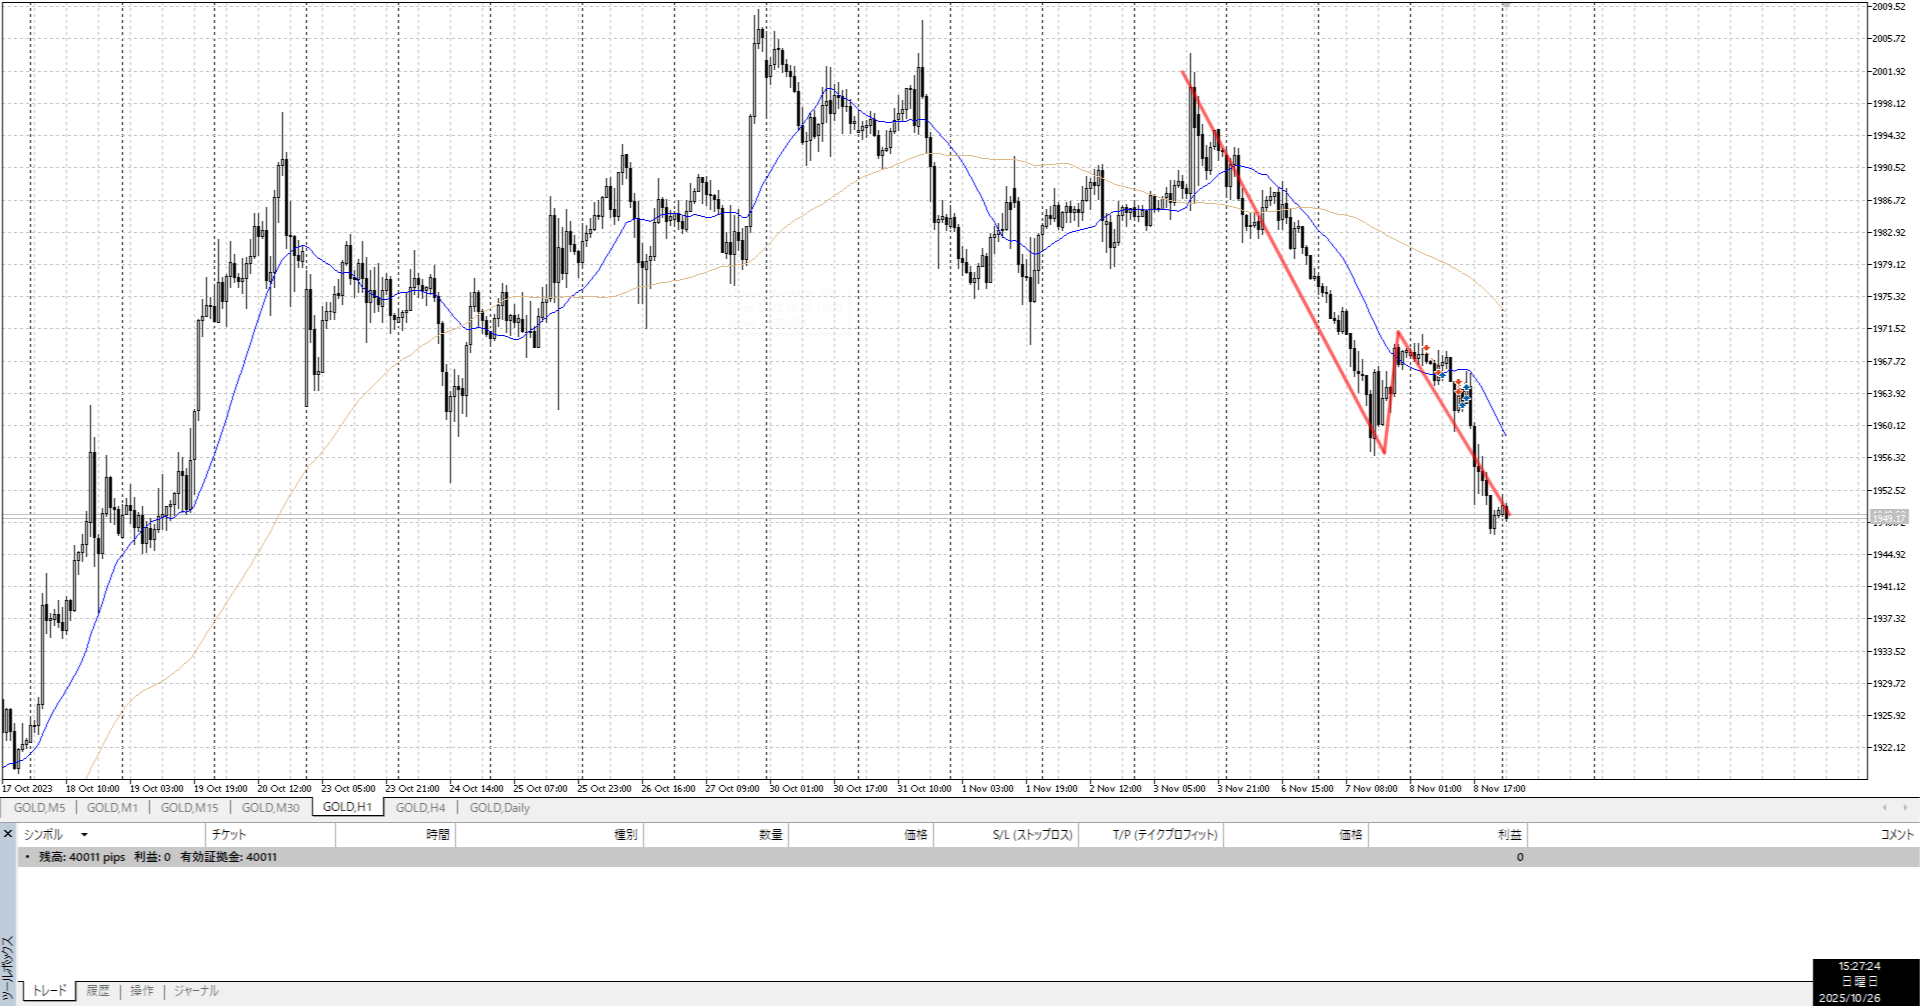1920x1006 pixels.
Task: Switch to the GOLD,M5 chart tab
Action: pyautogui.click(x=40, y=808)
